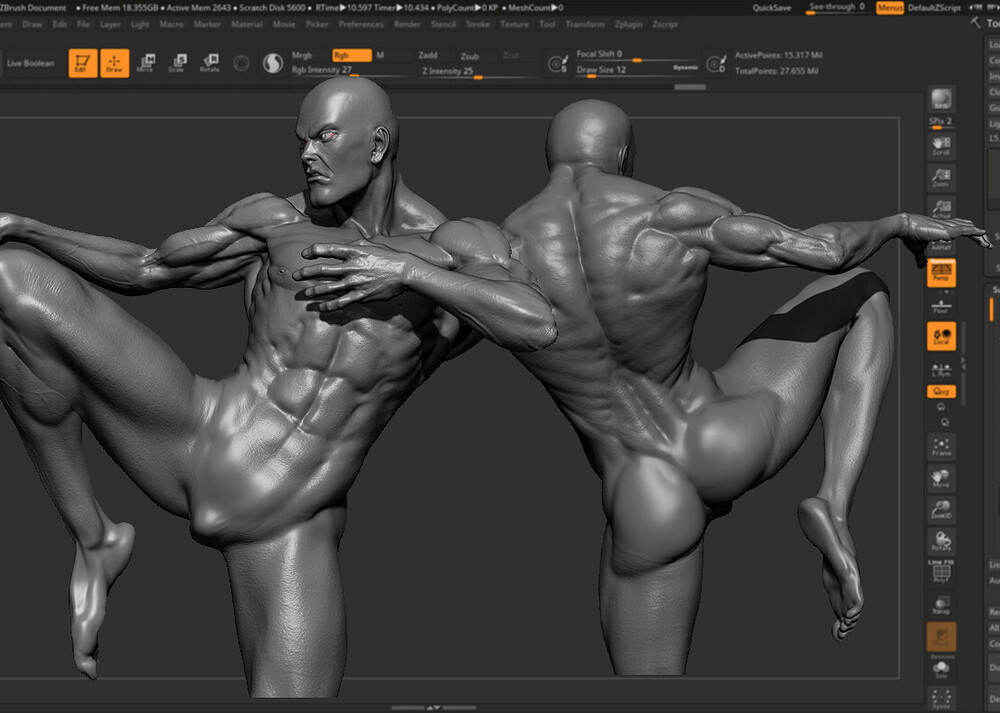Select the Scale transform mode
This screenshot has height=713, width=1000.
(177, 63)
